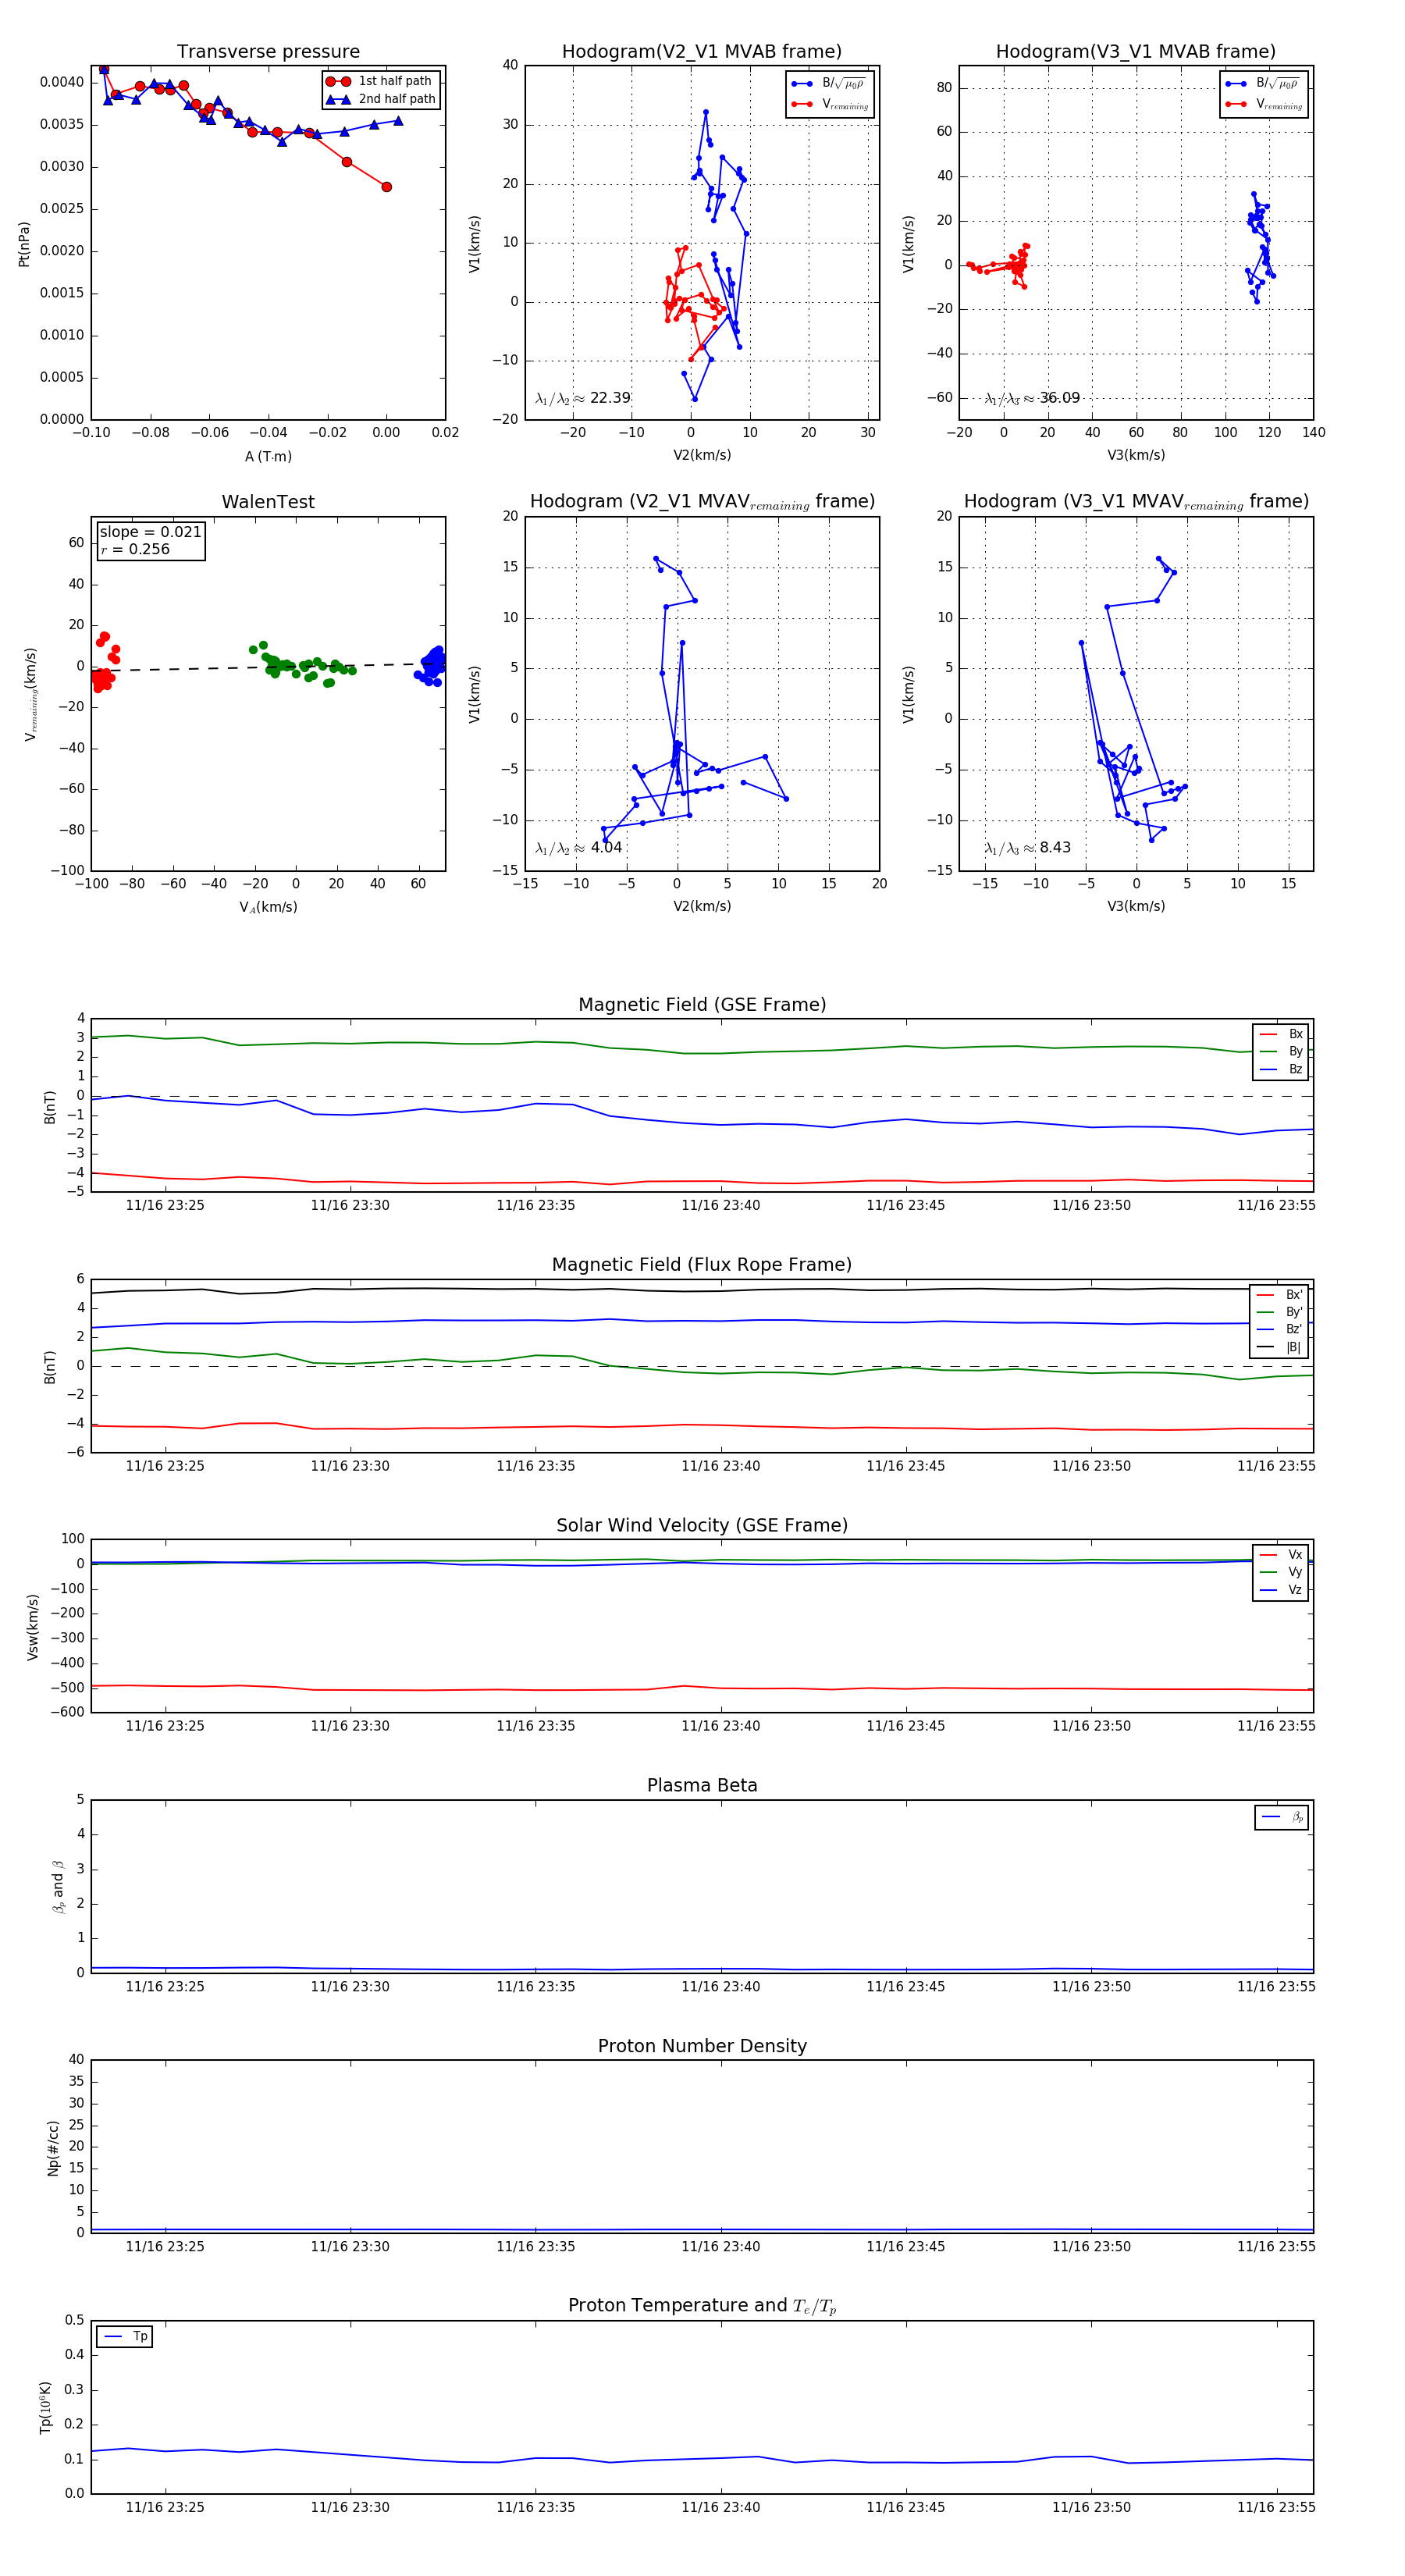1405x2576 pixels.
Task: Click the 'βp and β' y-axis label
Action: pos(58,1886)
